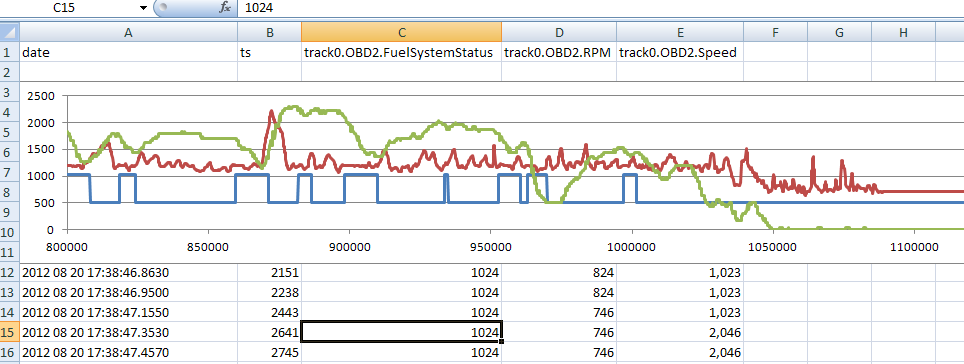Click Speed cell 2,046 in row 16
Image resolution: width=964 pixels, height=364 pixels.
coord(680,352)
